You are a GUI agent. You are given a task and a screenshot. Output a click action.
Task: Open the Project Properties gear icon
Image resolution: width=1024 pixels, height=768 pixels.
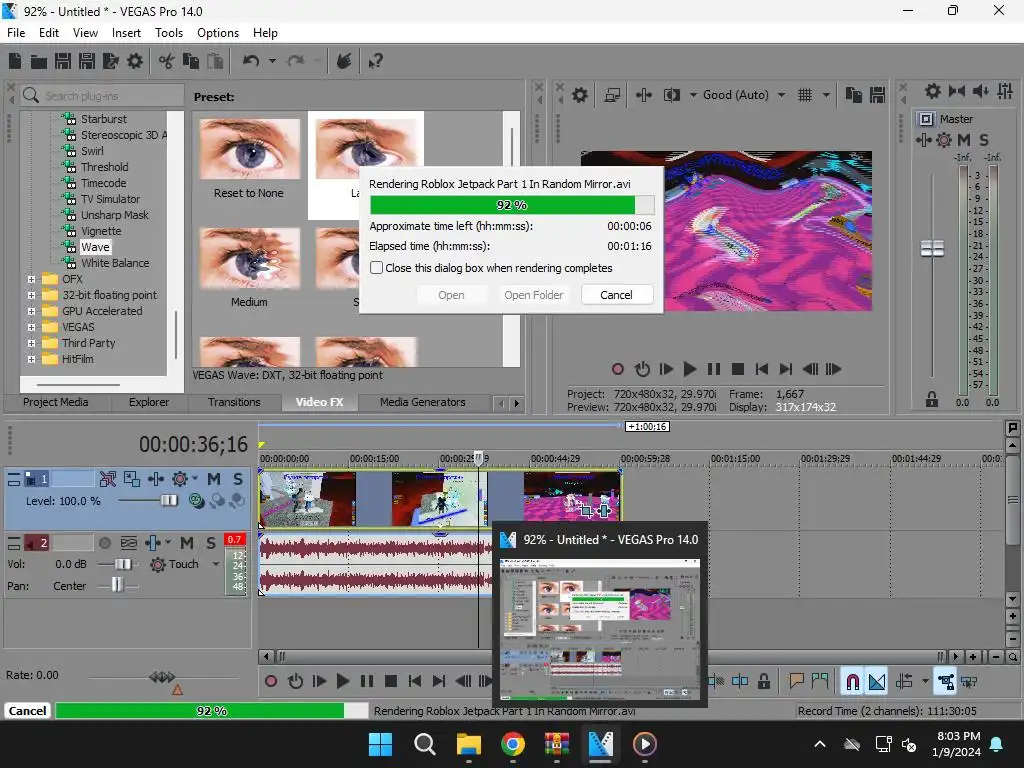(135, 61)
